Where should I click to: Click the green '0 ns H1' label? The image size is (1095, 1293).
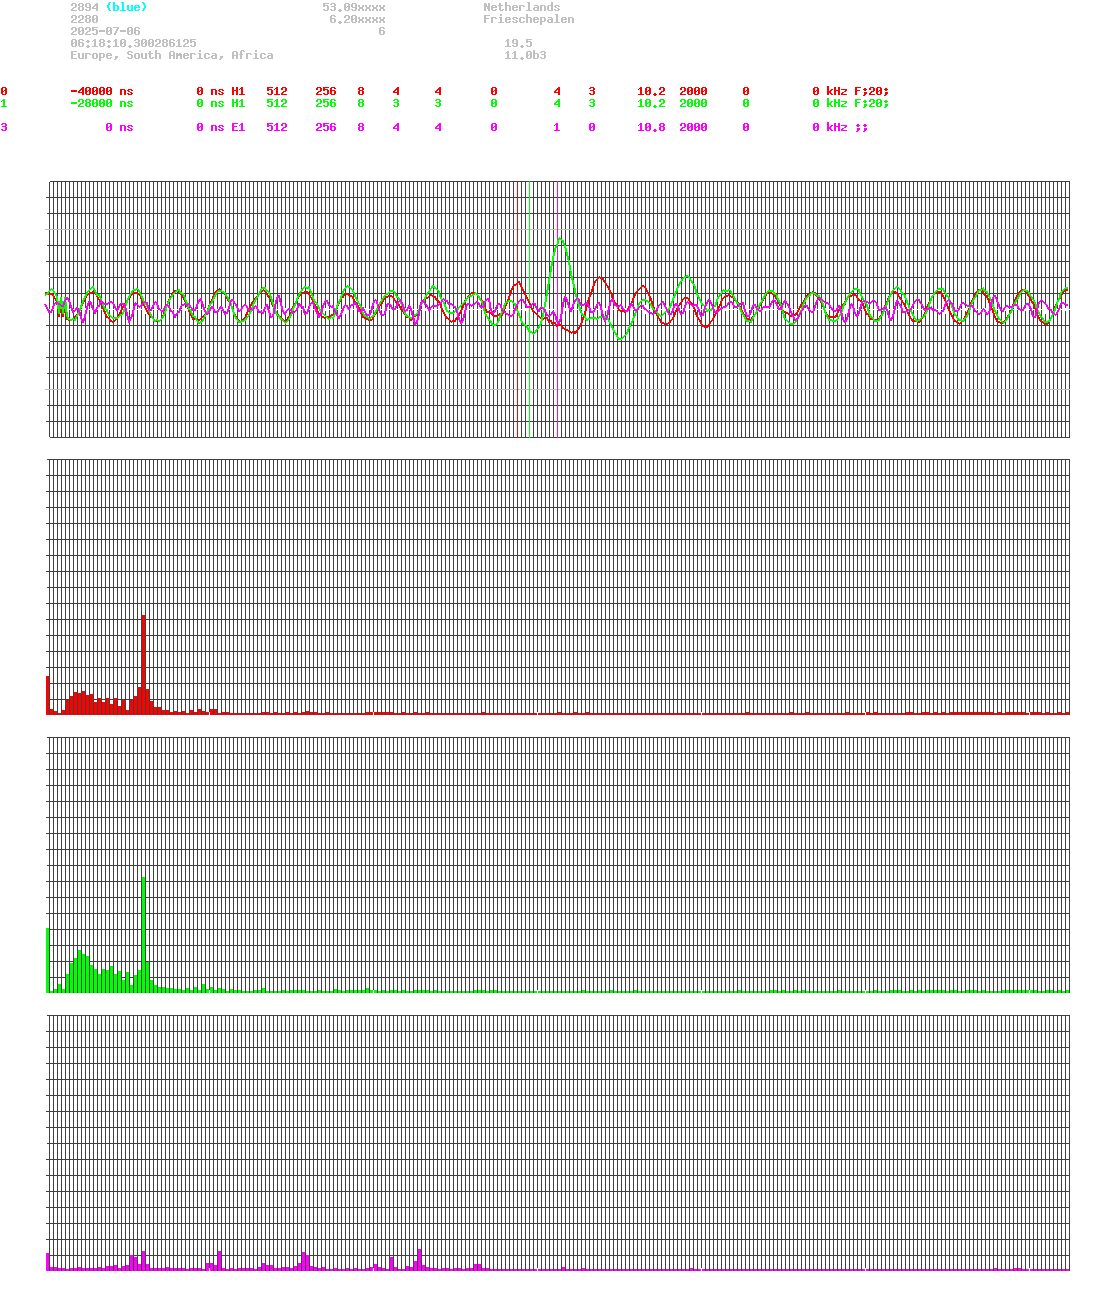point(220,103)
